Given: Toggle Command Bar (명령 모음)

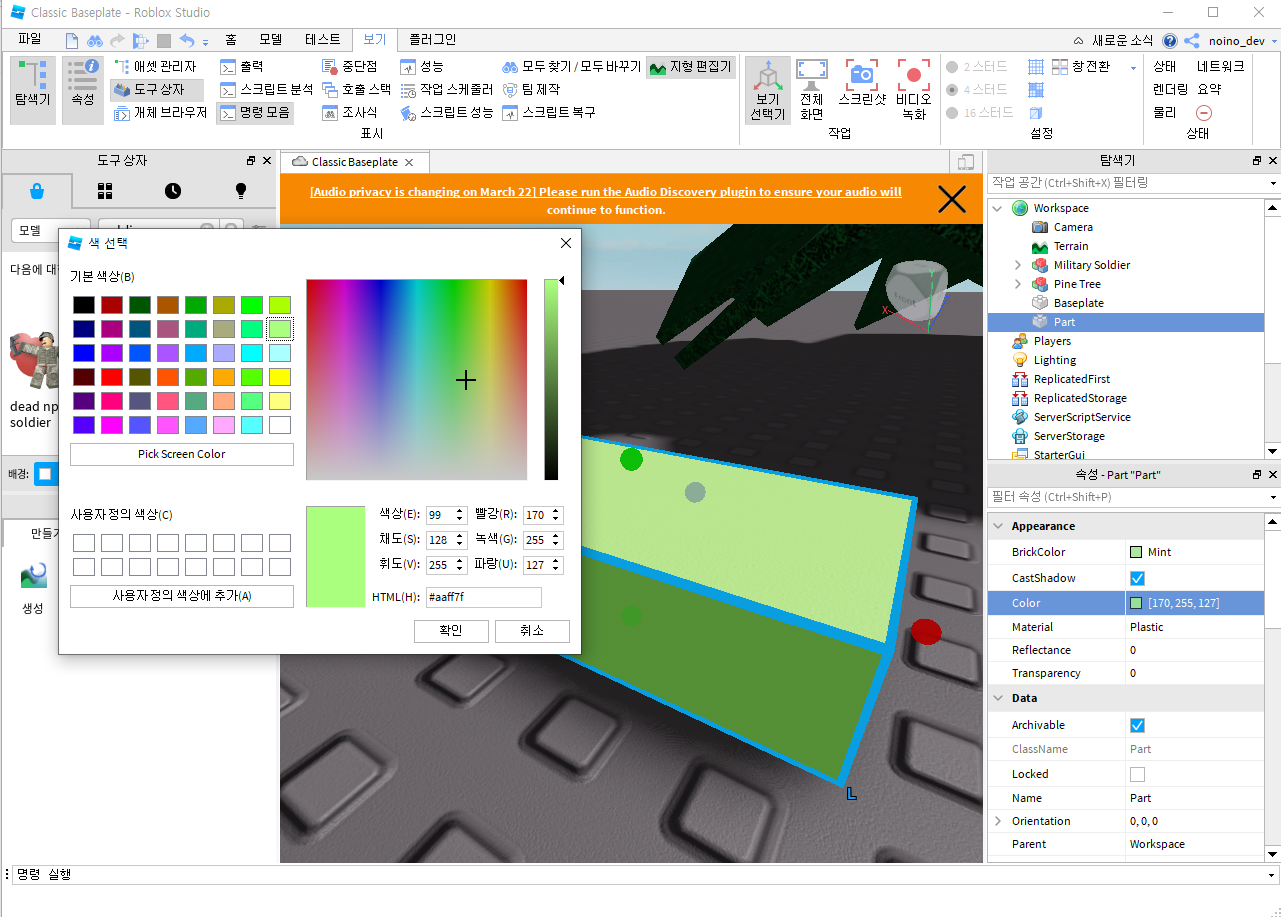Looking at the screenshot, I should 255,112.
